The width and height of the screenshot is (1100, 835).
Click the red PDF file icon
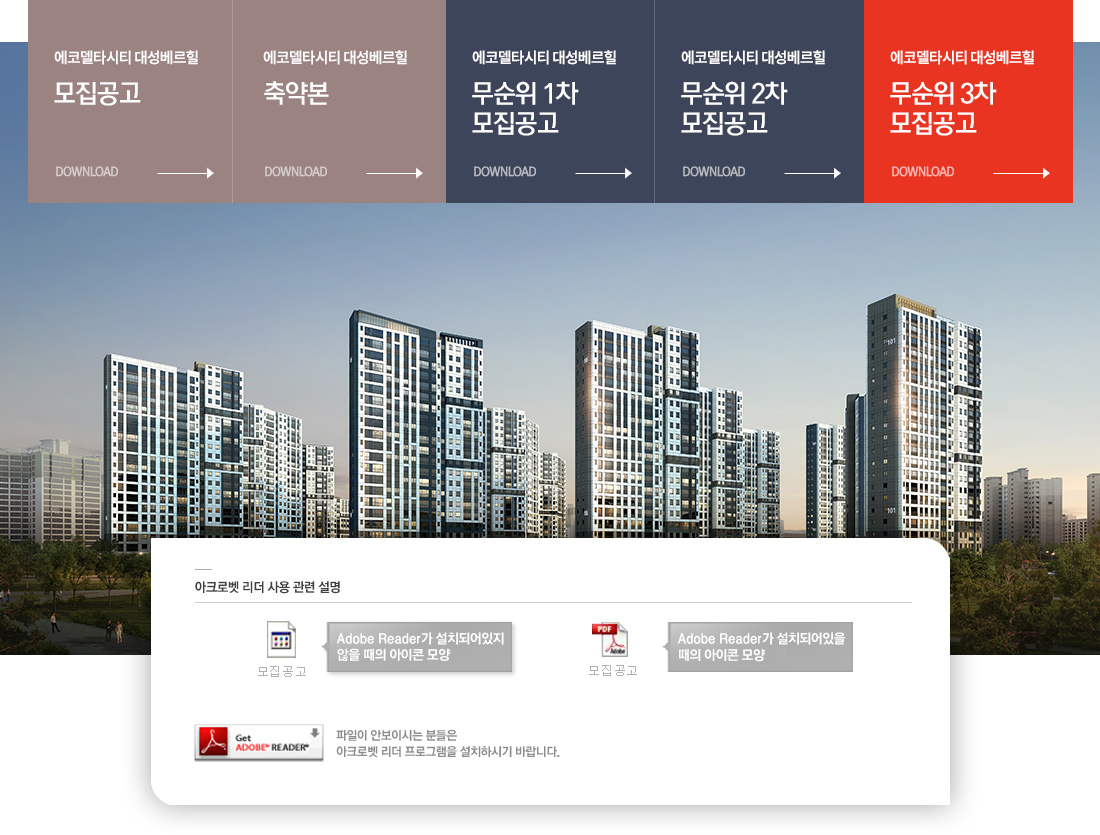[x=609, y=639]
